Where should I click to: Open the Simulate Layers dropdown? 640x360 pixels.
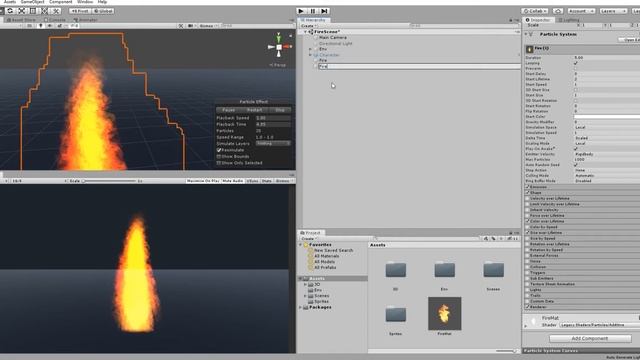point(273,144)
